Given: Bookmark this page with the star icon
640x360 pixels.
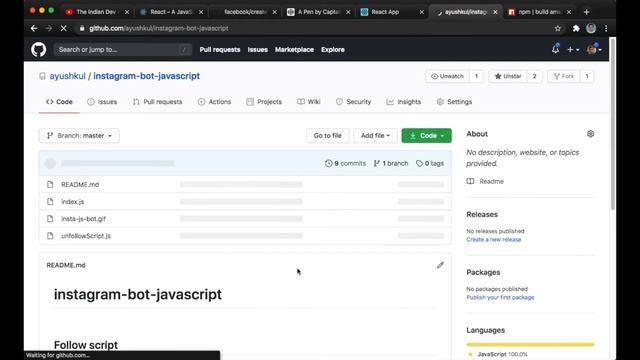Looking at the screenshot, I should tap(558, 28).
